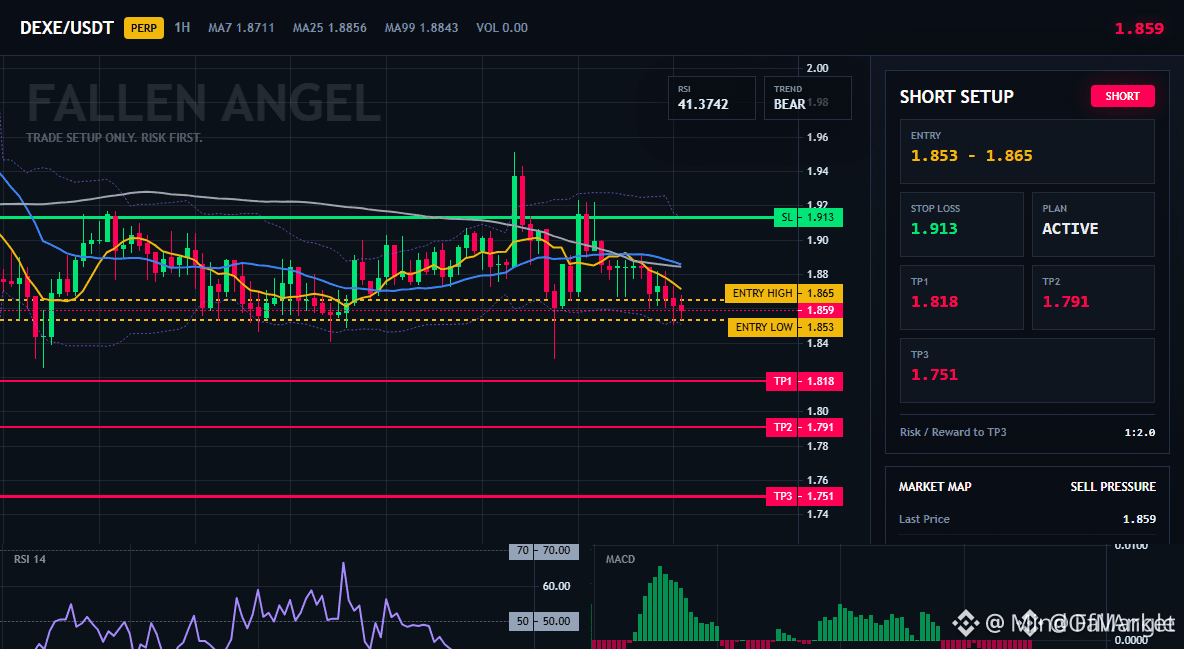Click the SELL PRESSURE label

[1113, 487]
